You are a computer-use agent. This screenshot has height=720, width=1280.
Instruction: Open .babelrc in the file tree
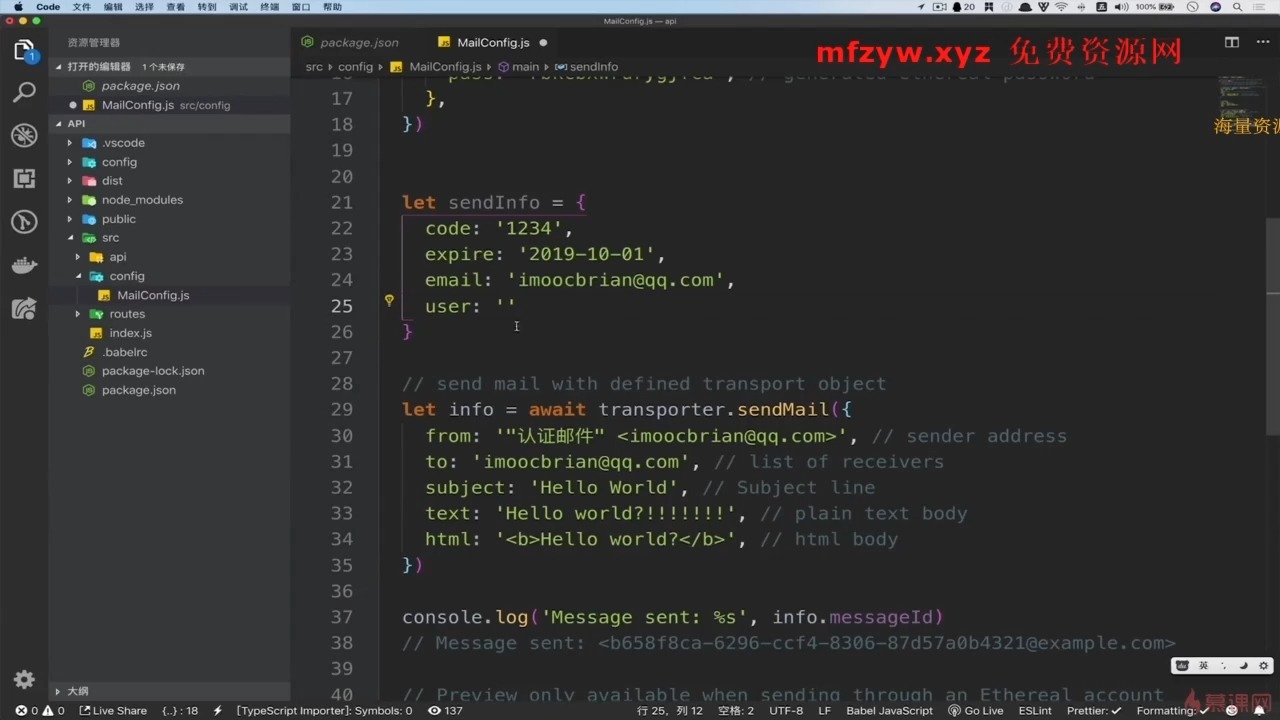(170, 352)
